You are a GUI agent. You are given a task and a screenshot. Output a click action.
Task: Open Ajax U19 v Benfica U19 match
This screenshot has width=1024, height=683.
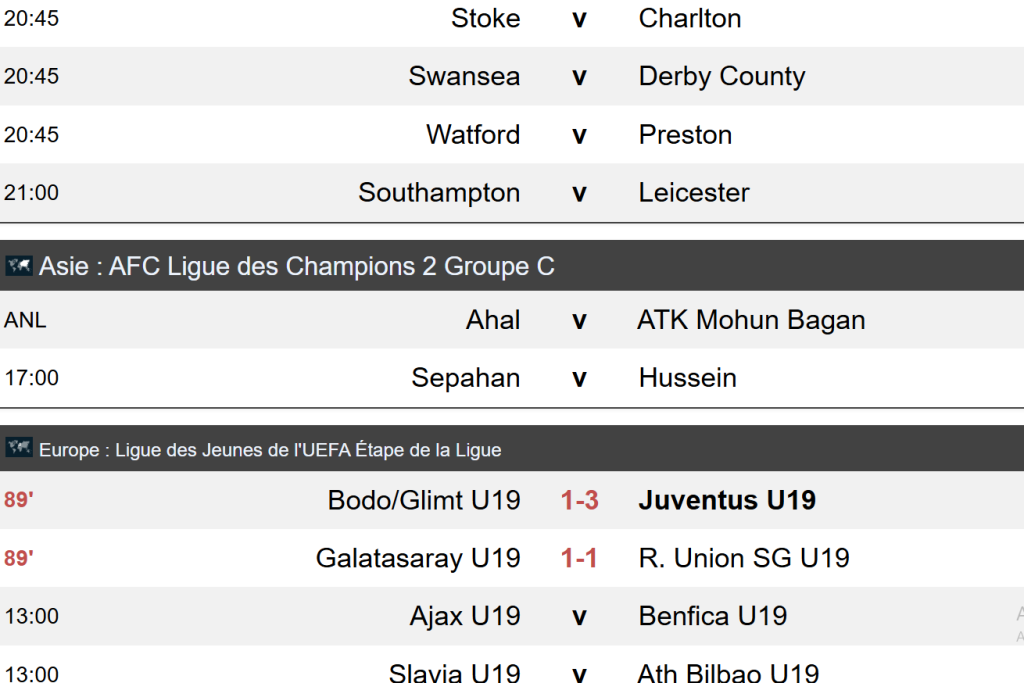tap(578, 616)
